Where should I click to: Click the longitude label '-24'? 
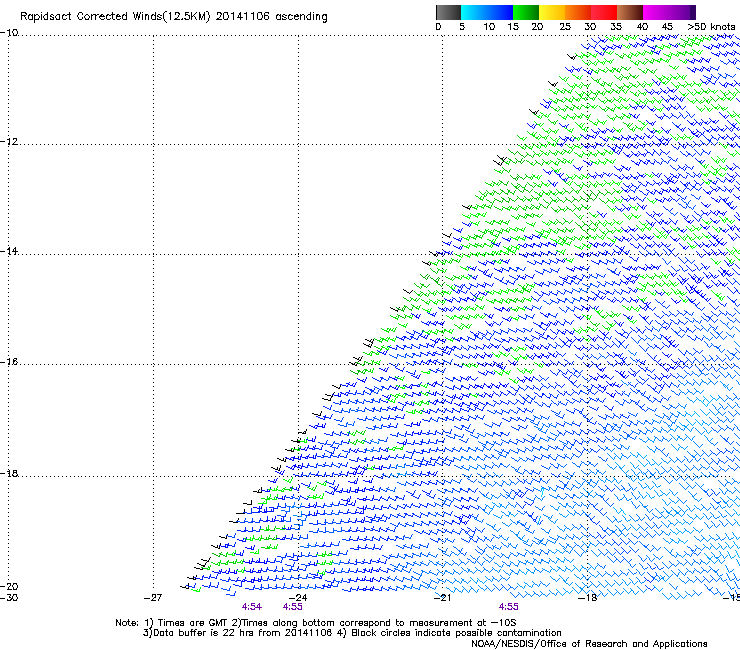click(x=298, y=598)
